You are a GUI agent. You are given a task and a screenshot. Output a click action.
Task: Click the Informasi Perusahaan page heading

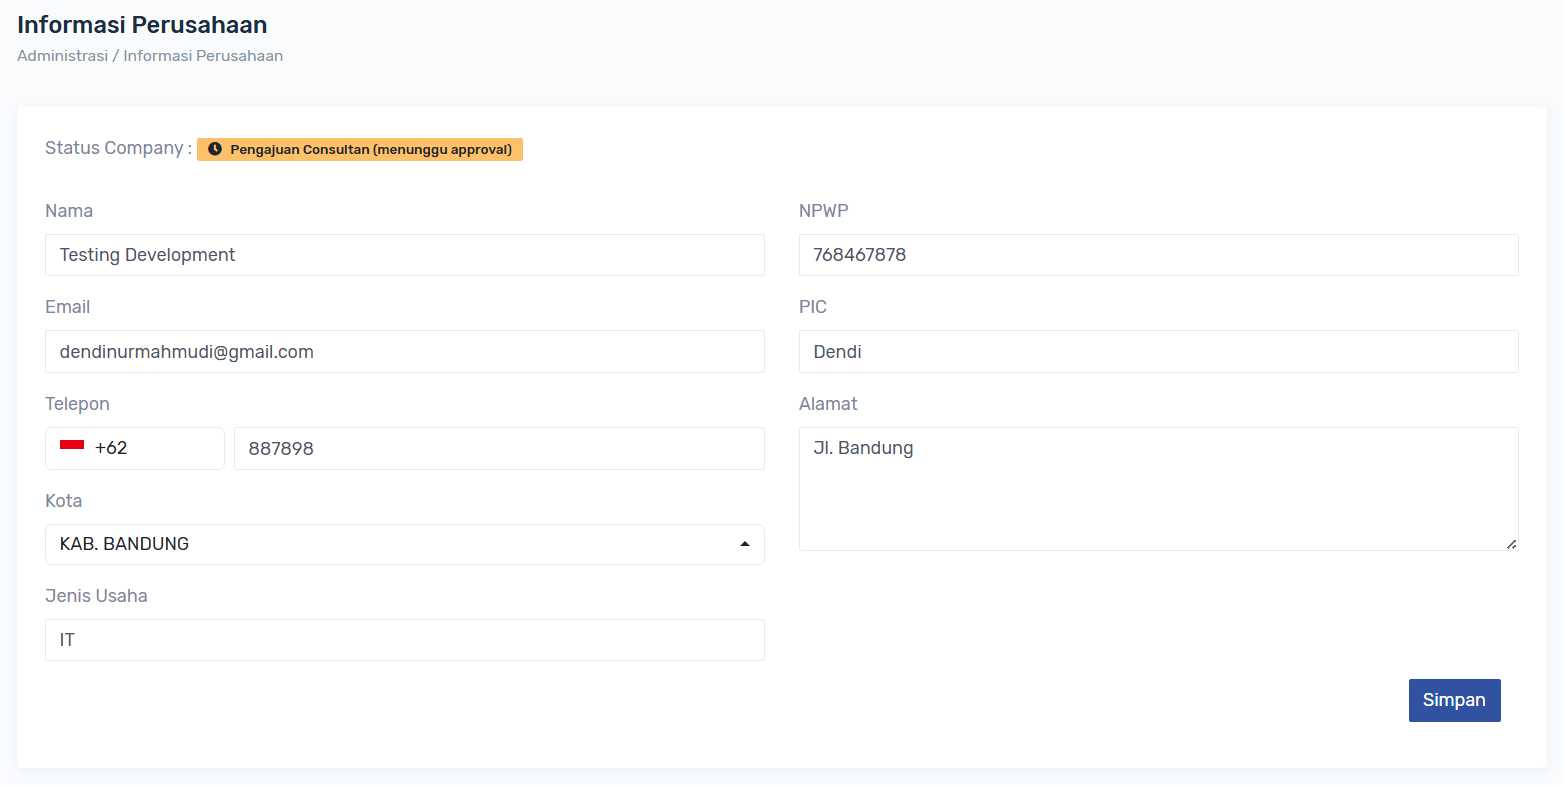(142, 25)
